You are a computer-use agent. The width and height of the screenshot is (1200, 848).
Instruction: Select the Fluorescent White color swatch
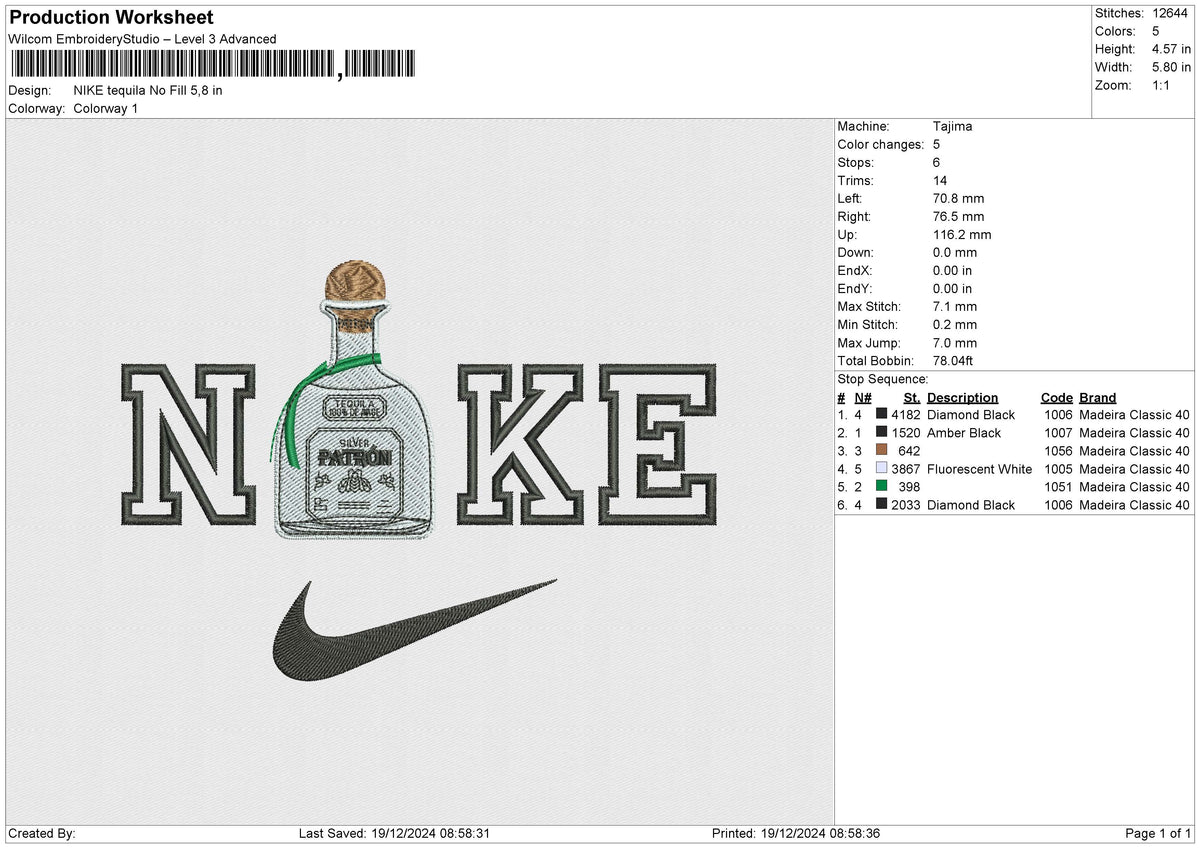point(881,469)
